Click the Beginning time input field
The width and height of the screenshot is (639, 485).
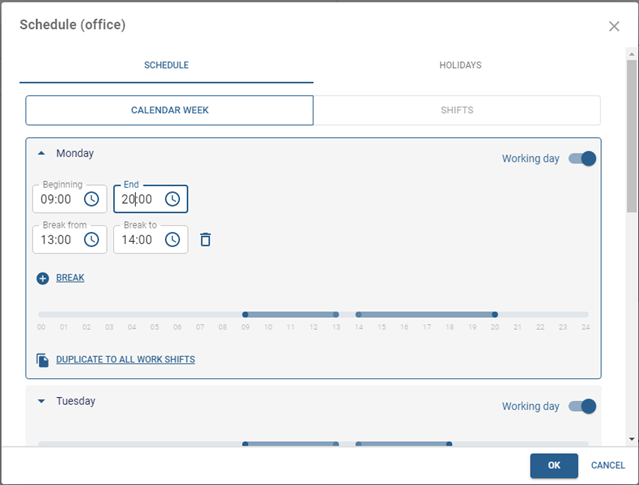click(x=56, y=200)
